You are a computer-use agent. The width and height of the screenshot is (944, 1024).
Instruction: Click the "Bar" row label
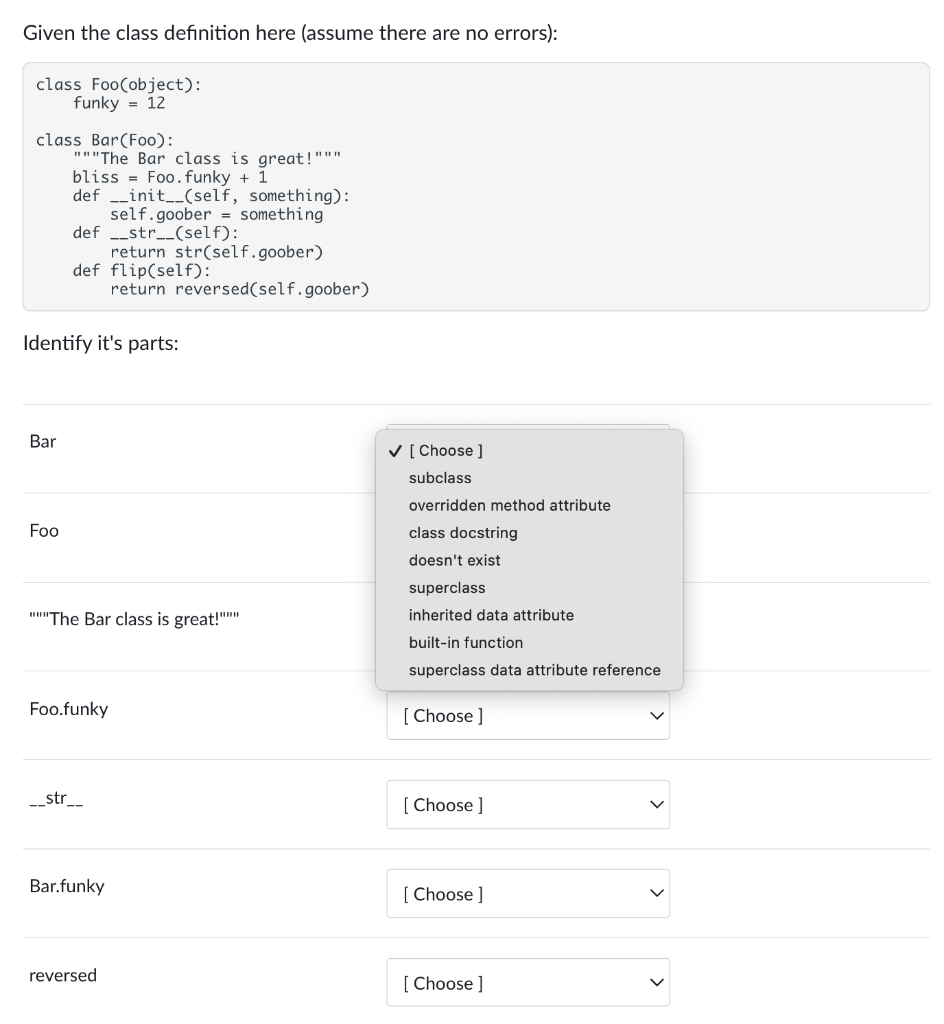[x=43, y=441]
